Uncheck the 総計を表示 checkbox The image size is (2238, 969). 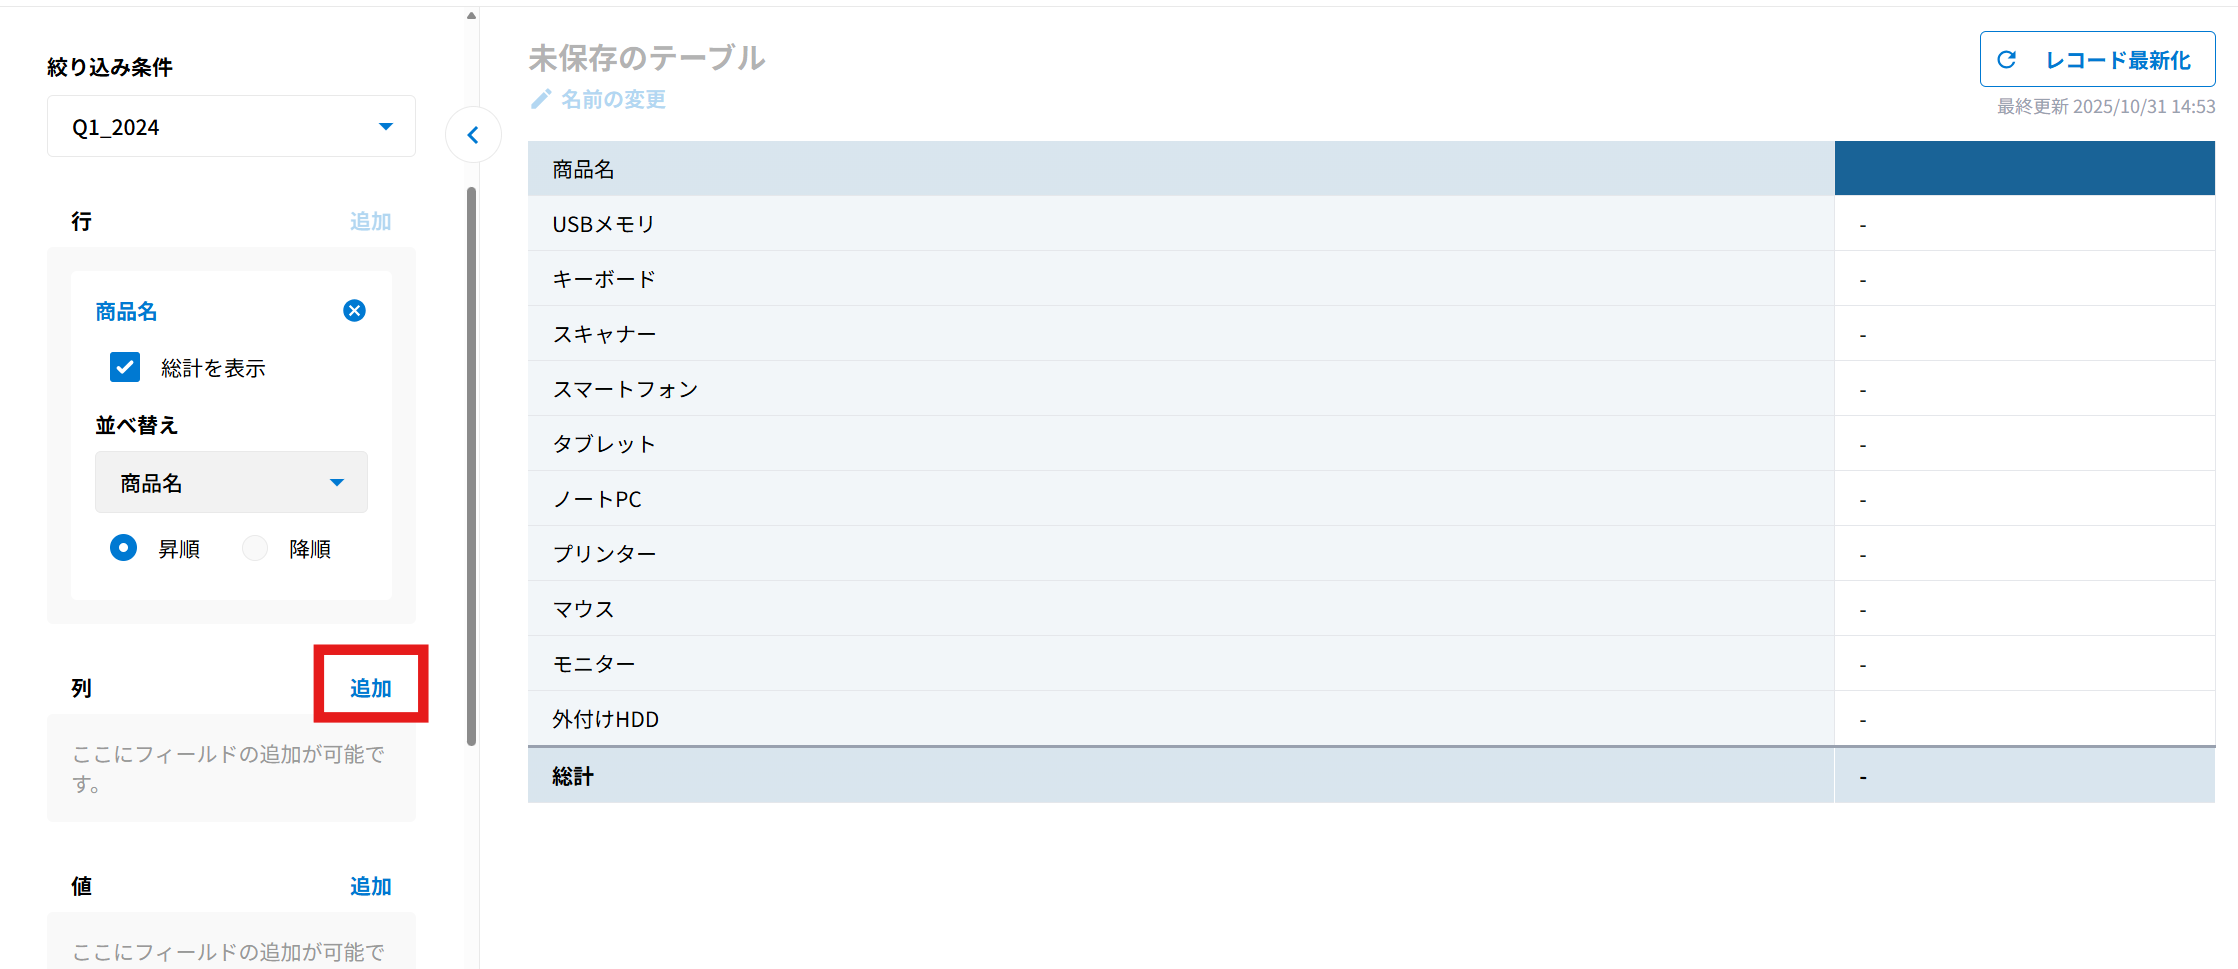click(x=125, y=368)
